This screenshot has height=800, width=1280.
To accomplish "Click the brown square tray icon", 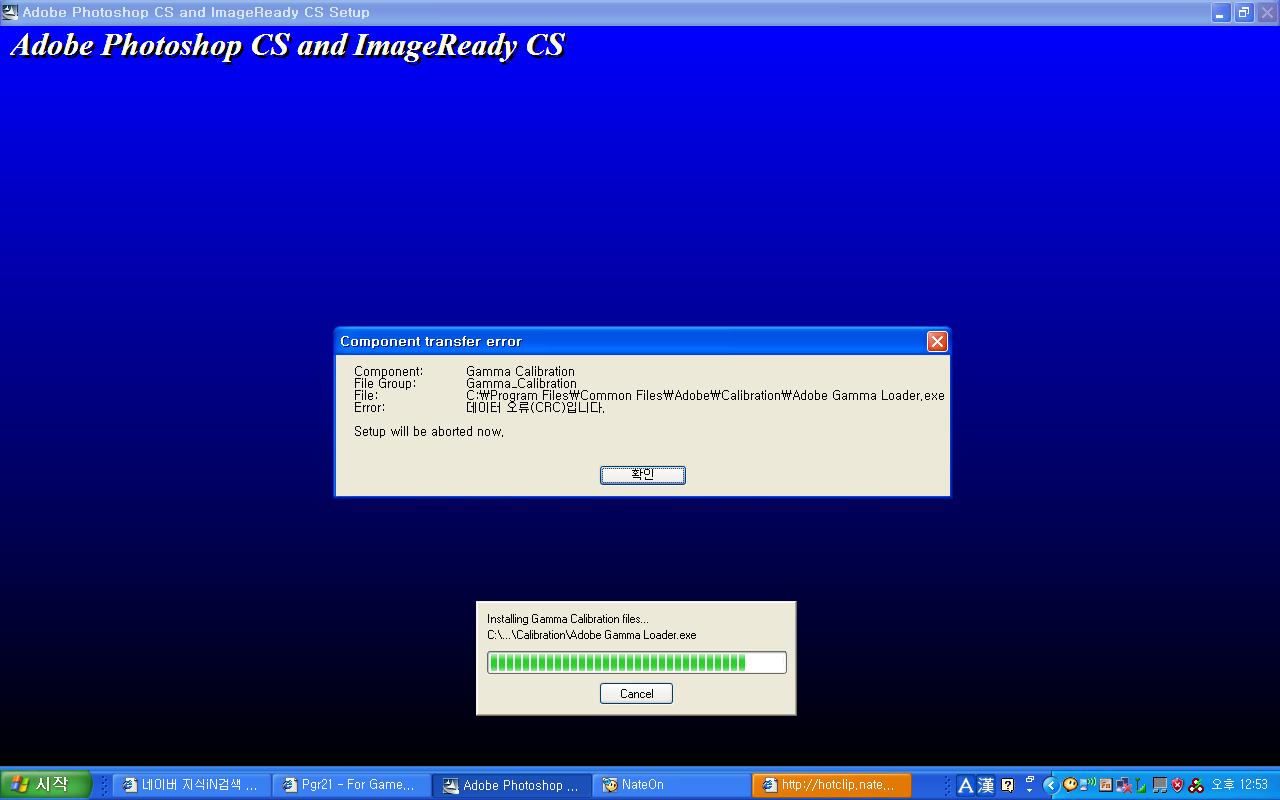I will (1106, 785).
